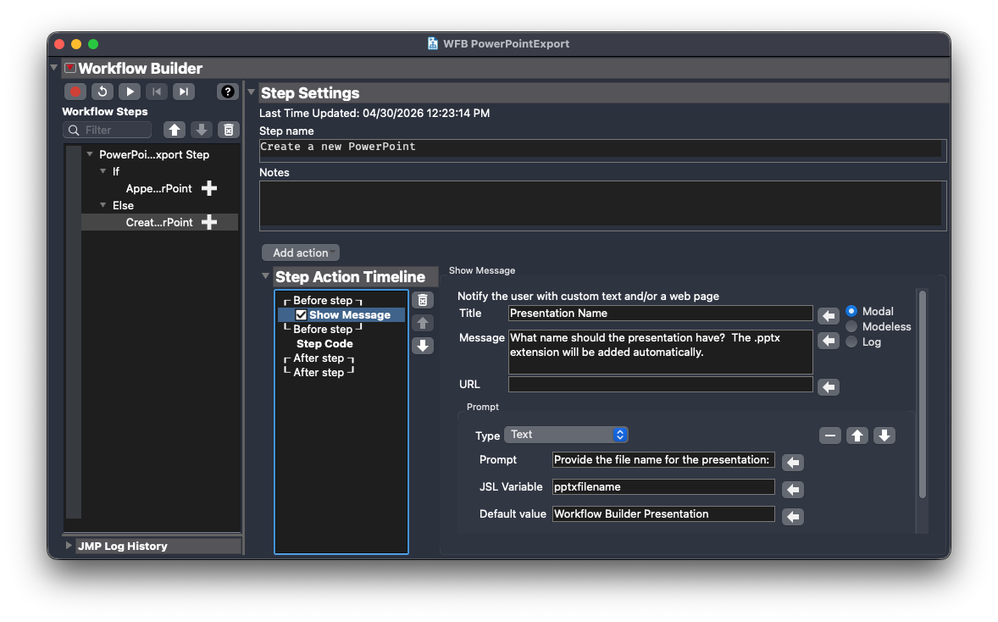998x622 pixels.
Task: Click the red record workflow button
Action: [75, 92]
